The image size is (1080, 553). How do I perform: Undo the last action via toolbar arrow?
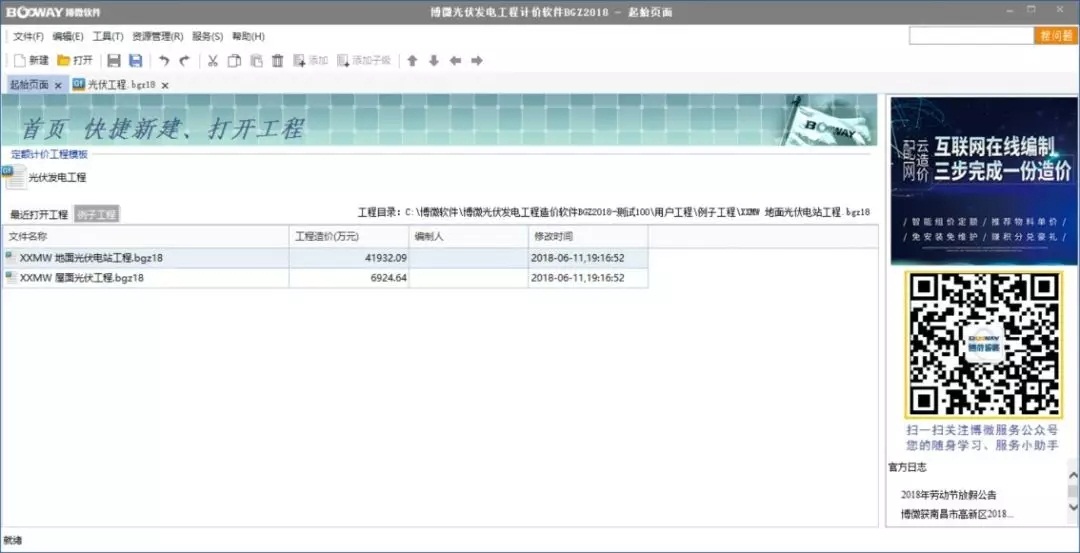(164, 61)
